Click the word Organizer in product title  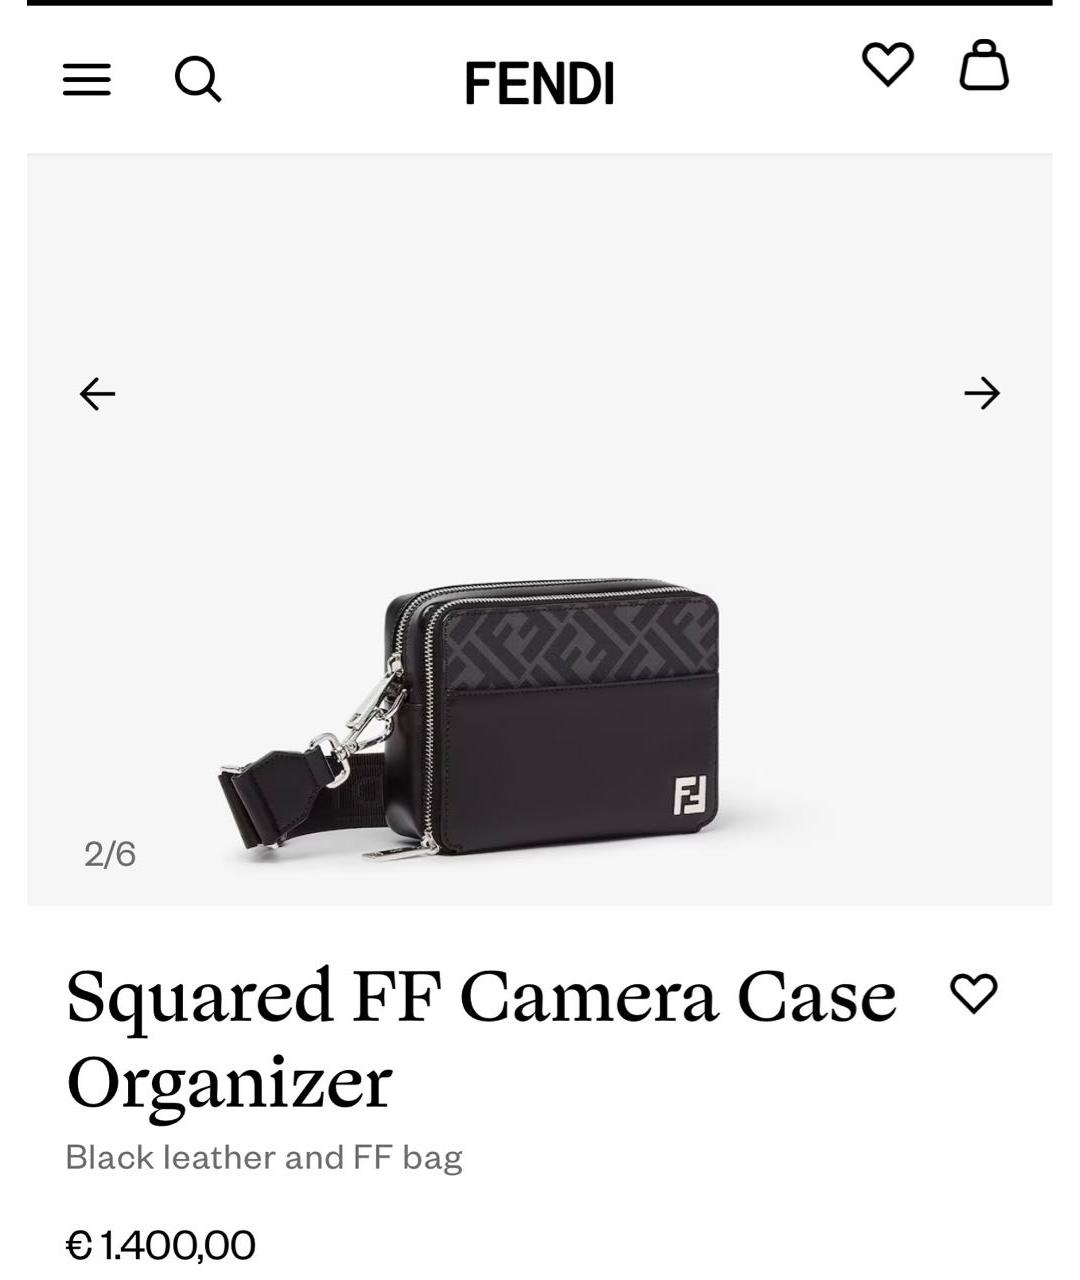pos(229,1085)
